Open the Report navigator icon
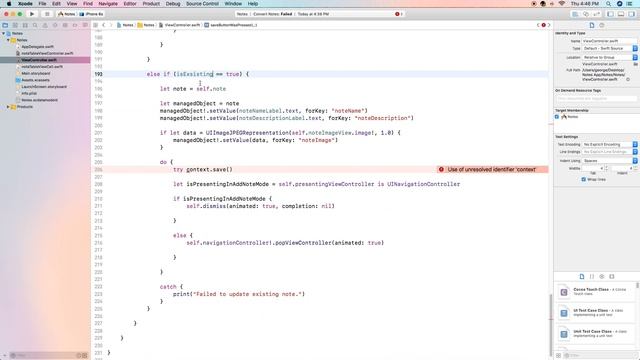 pyautogui.click(x=85, y=25)
